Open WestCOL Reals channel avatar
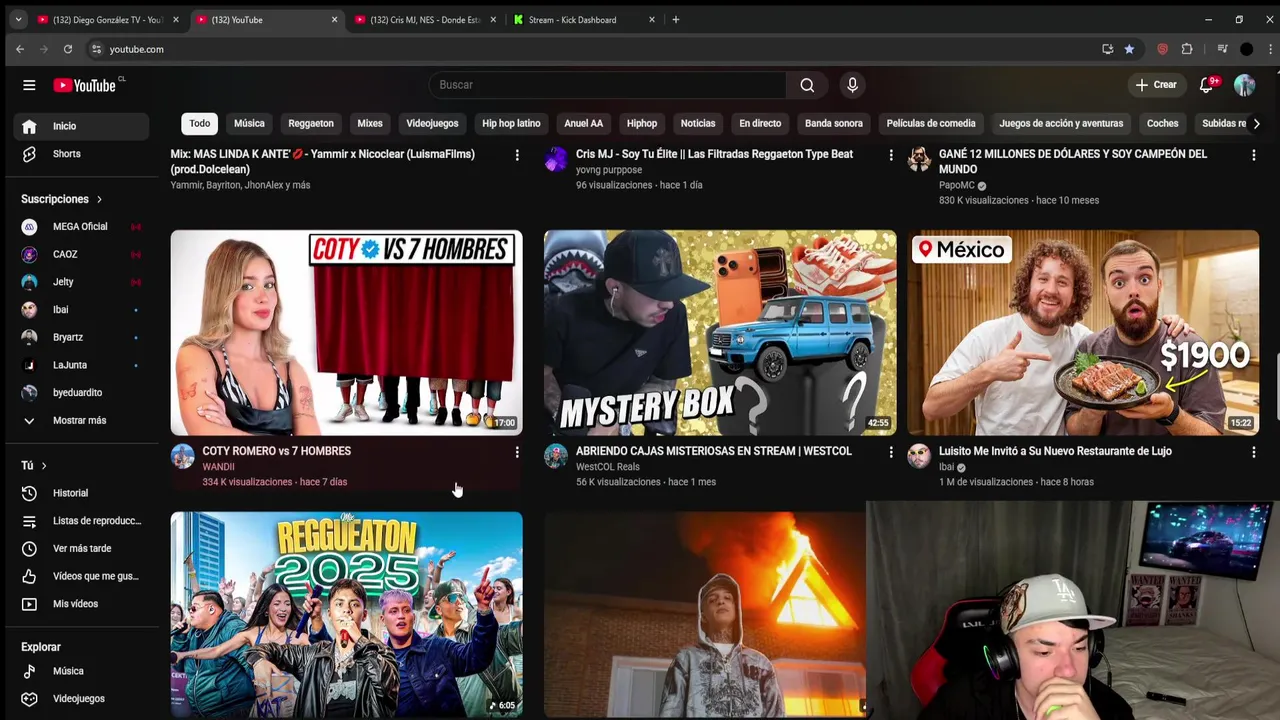This screenshot has height=720, width=1280. point(556,457)
